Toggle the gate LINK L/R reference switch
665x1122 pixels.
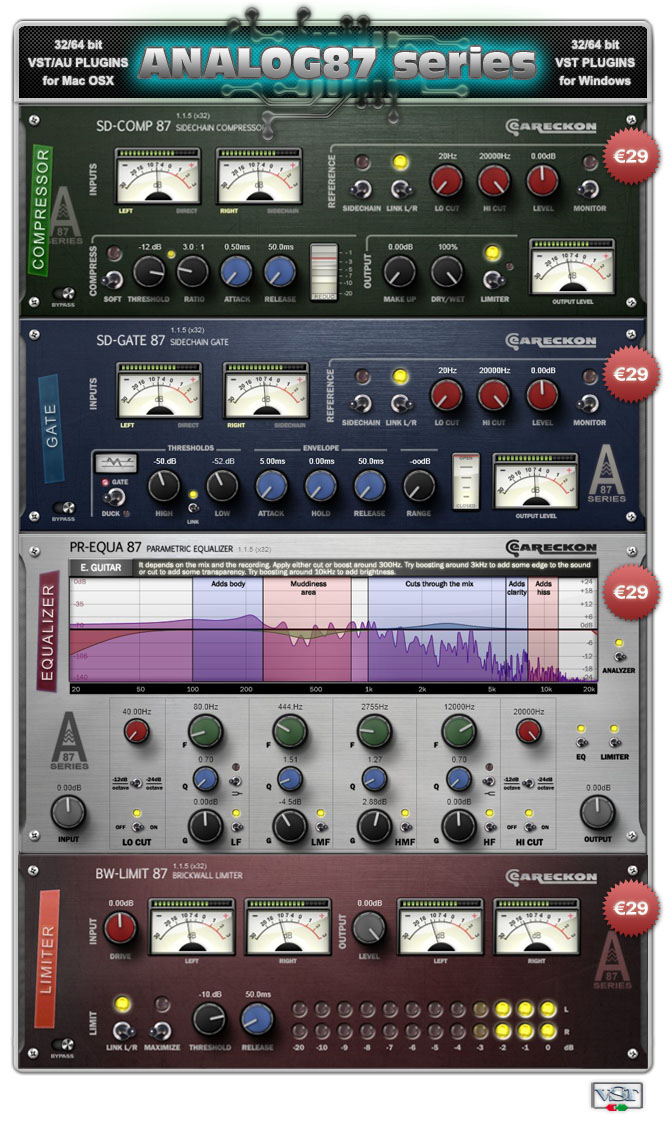pos(401,404)
